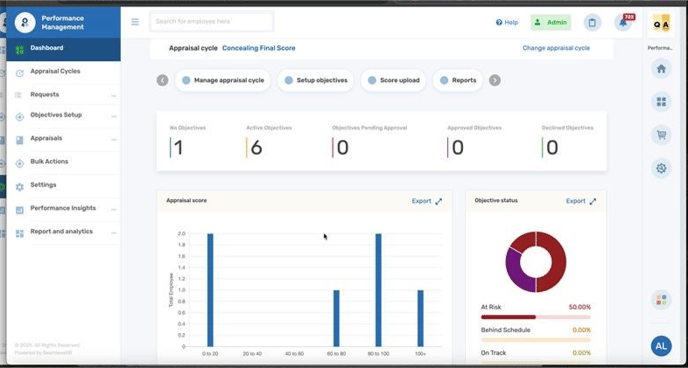Viewport: 688px width, 368px height.
Task: Open the notifications bell icon
Action: click(x=623, y=22)
